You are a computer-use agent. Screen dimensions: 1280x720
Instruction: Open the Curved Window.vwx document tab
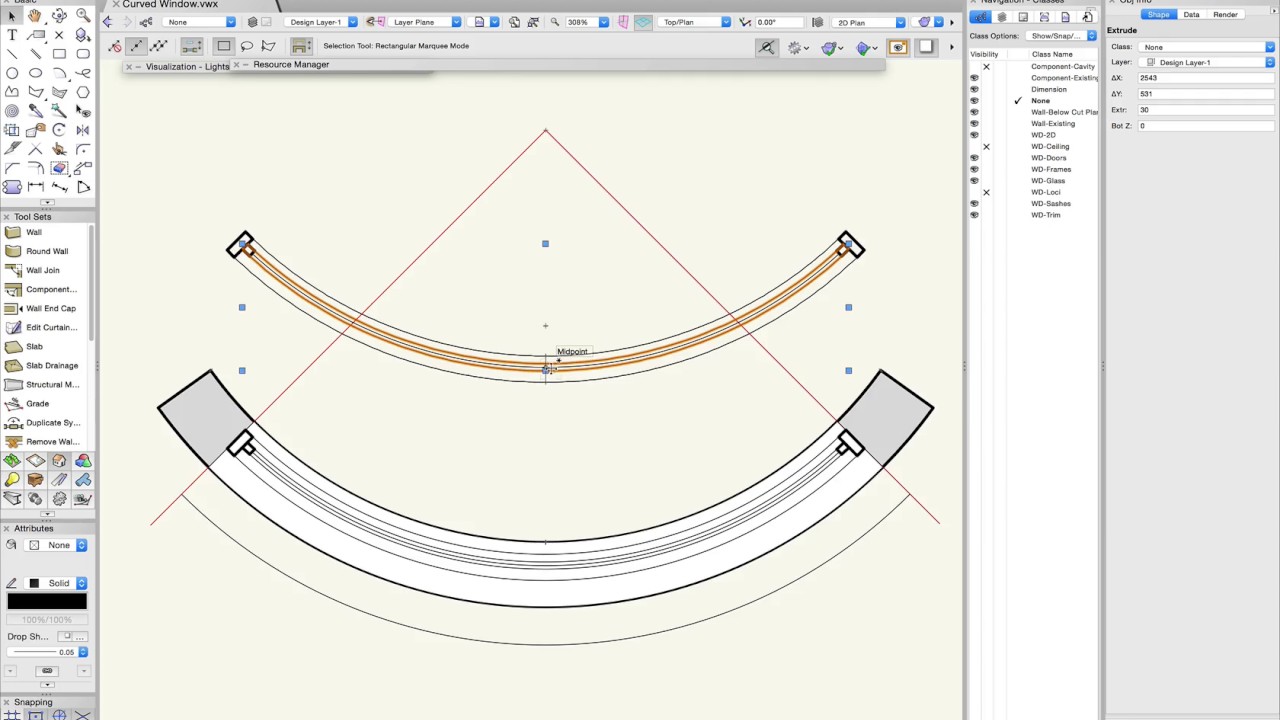[170, 4]
